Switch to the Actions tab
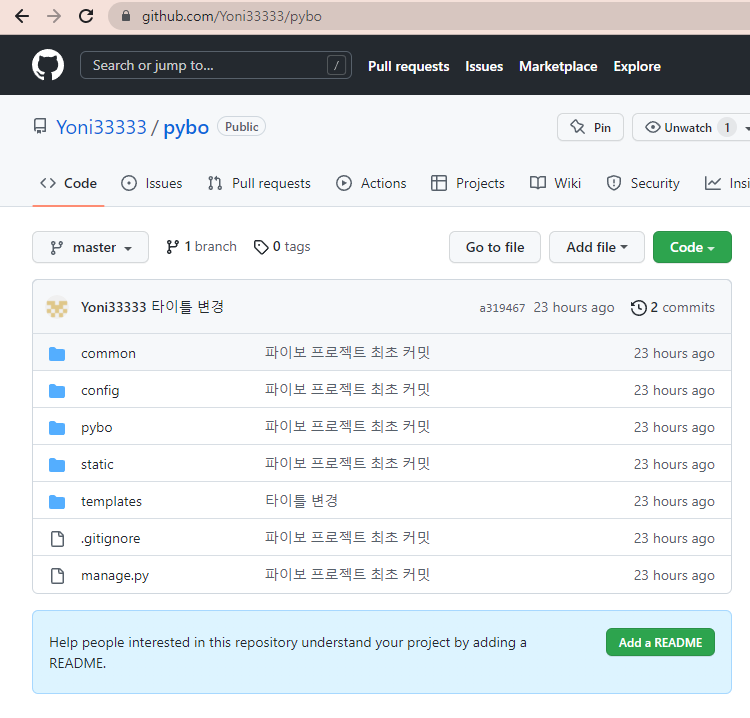This screenshot has height=718, width=750. click(371, 183)
